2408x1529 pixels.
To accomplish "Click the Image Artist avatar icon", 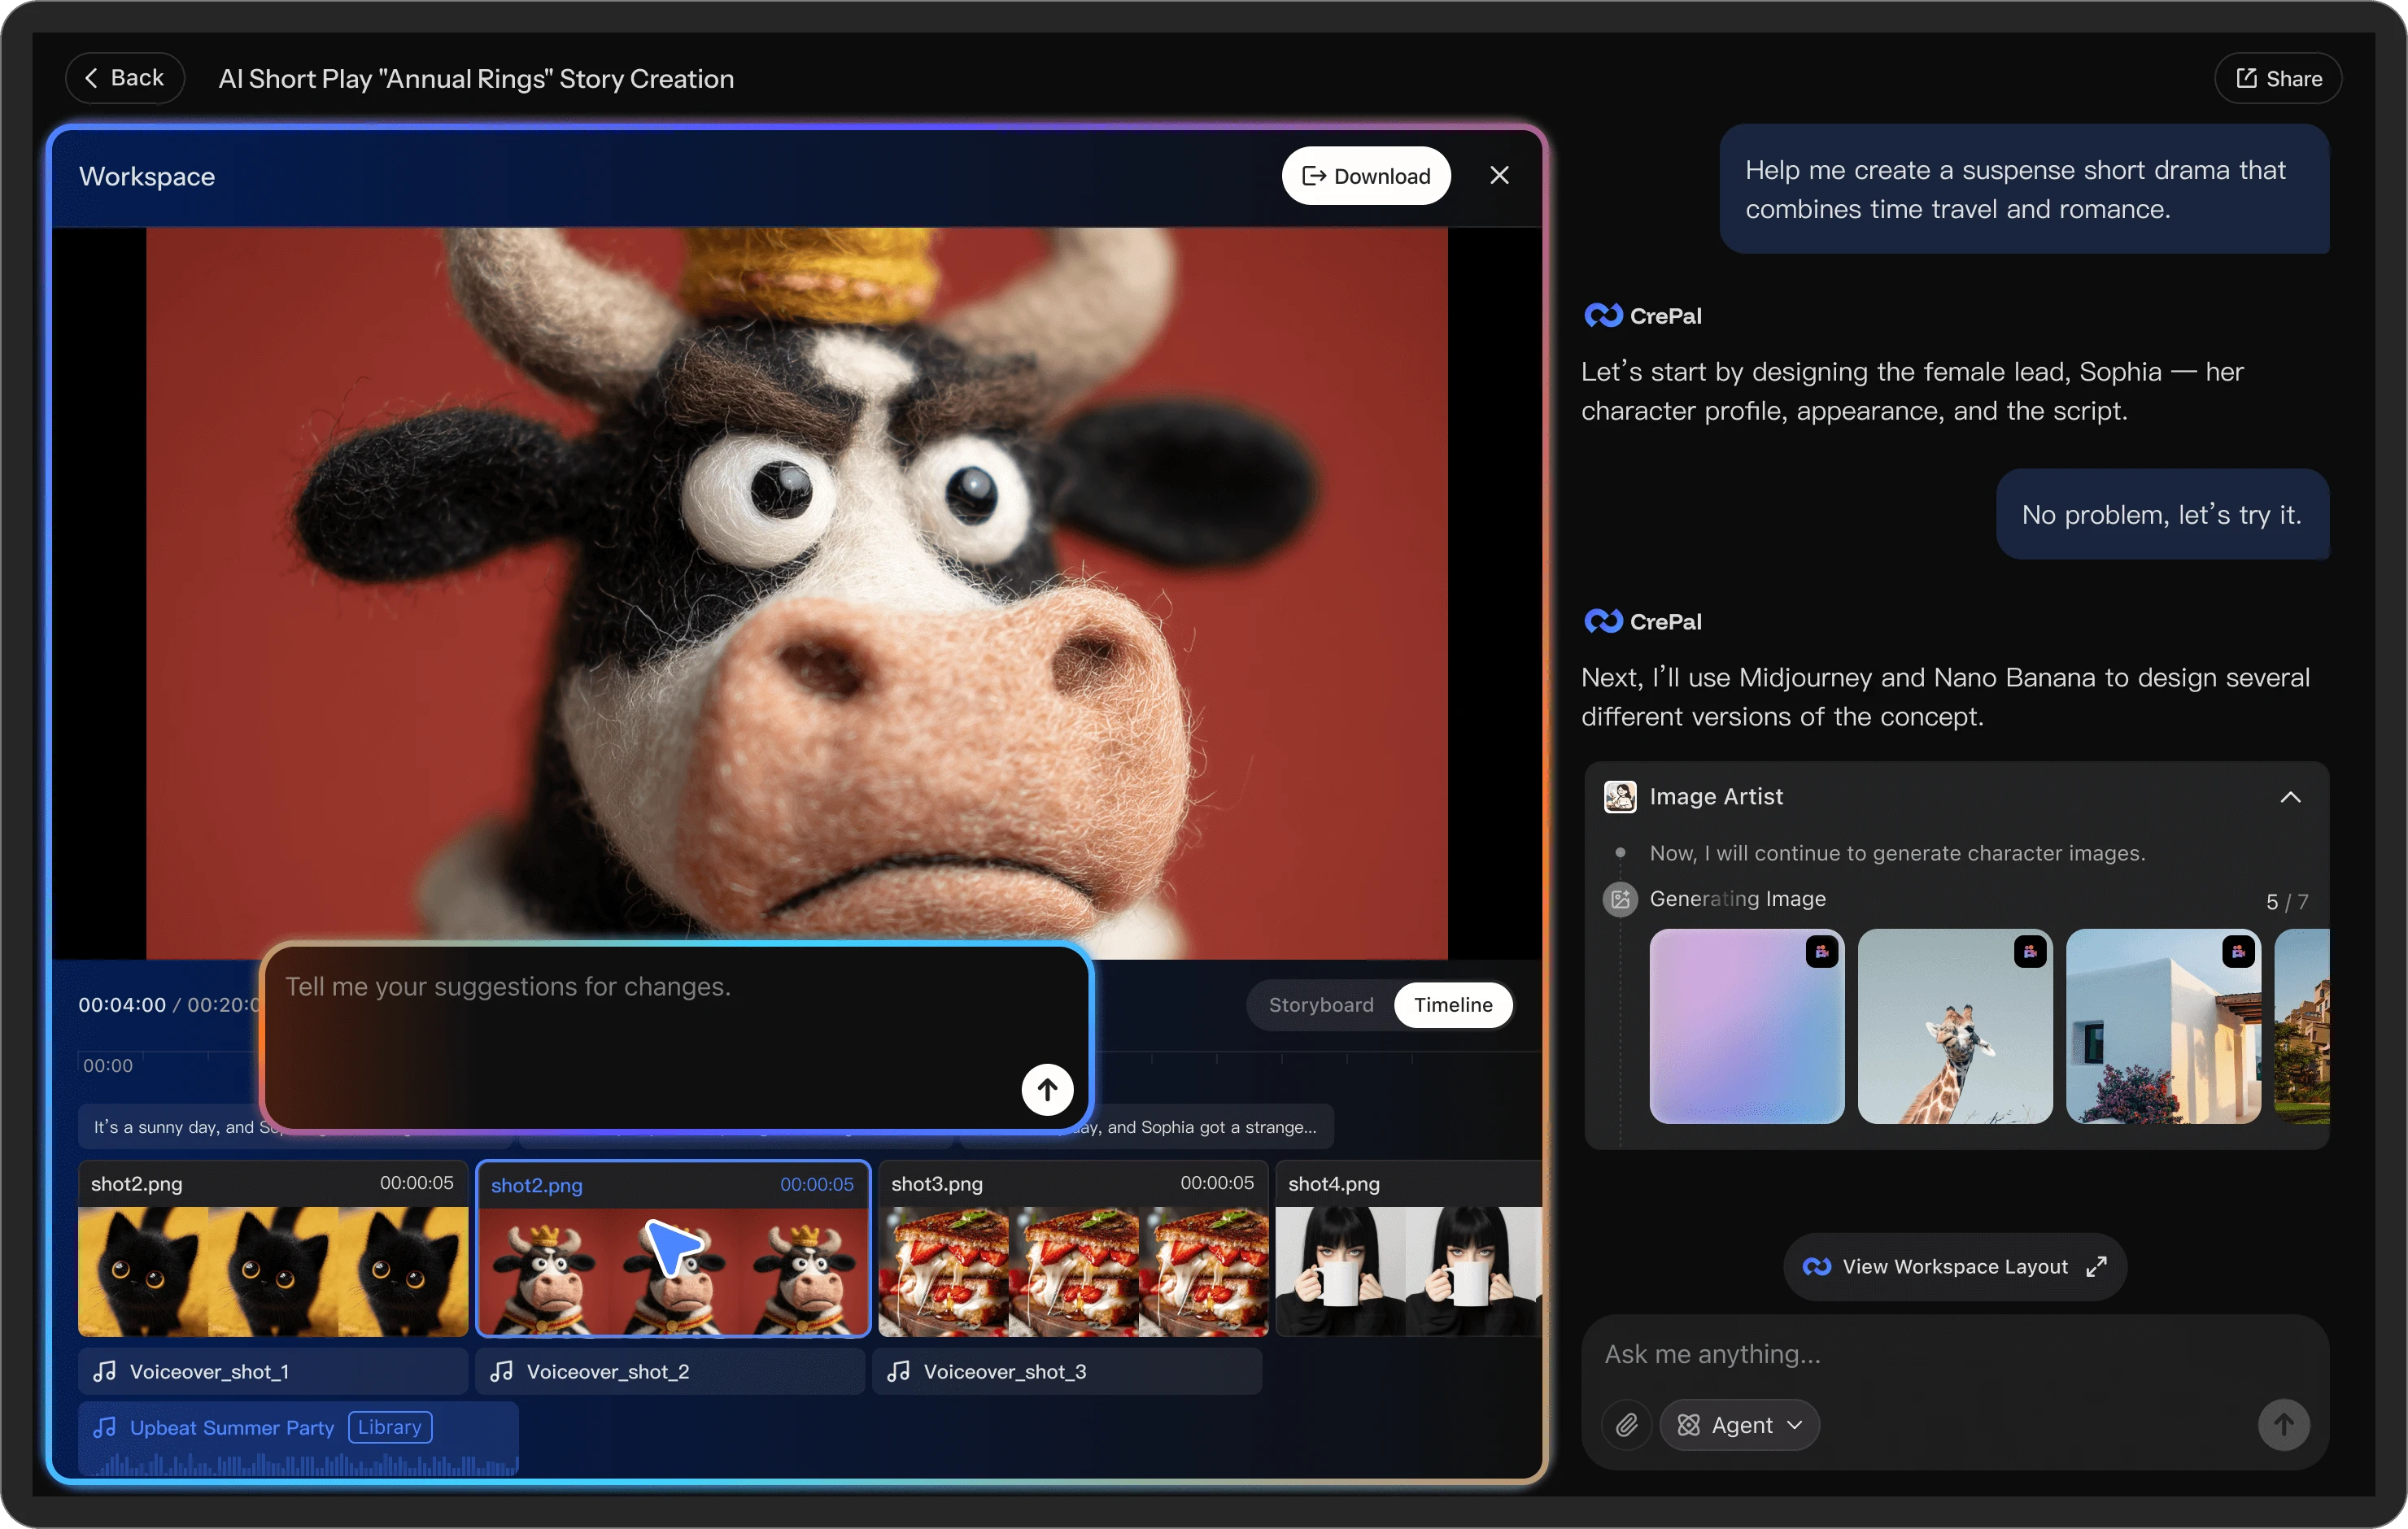I will (x=1619, y=797).
